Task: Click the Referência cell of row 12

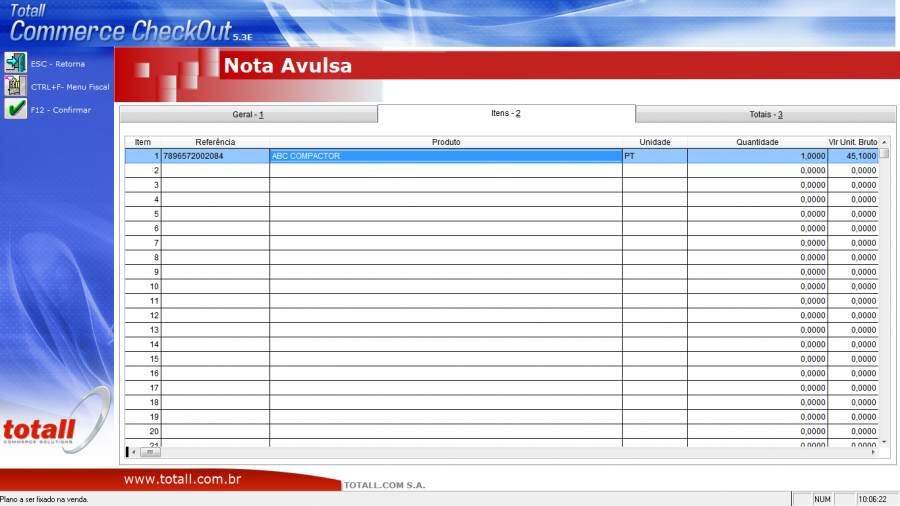Action: click(x=215, y=316)
